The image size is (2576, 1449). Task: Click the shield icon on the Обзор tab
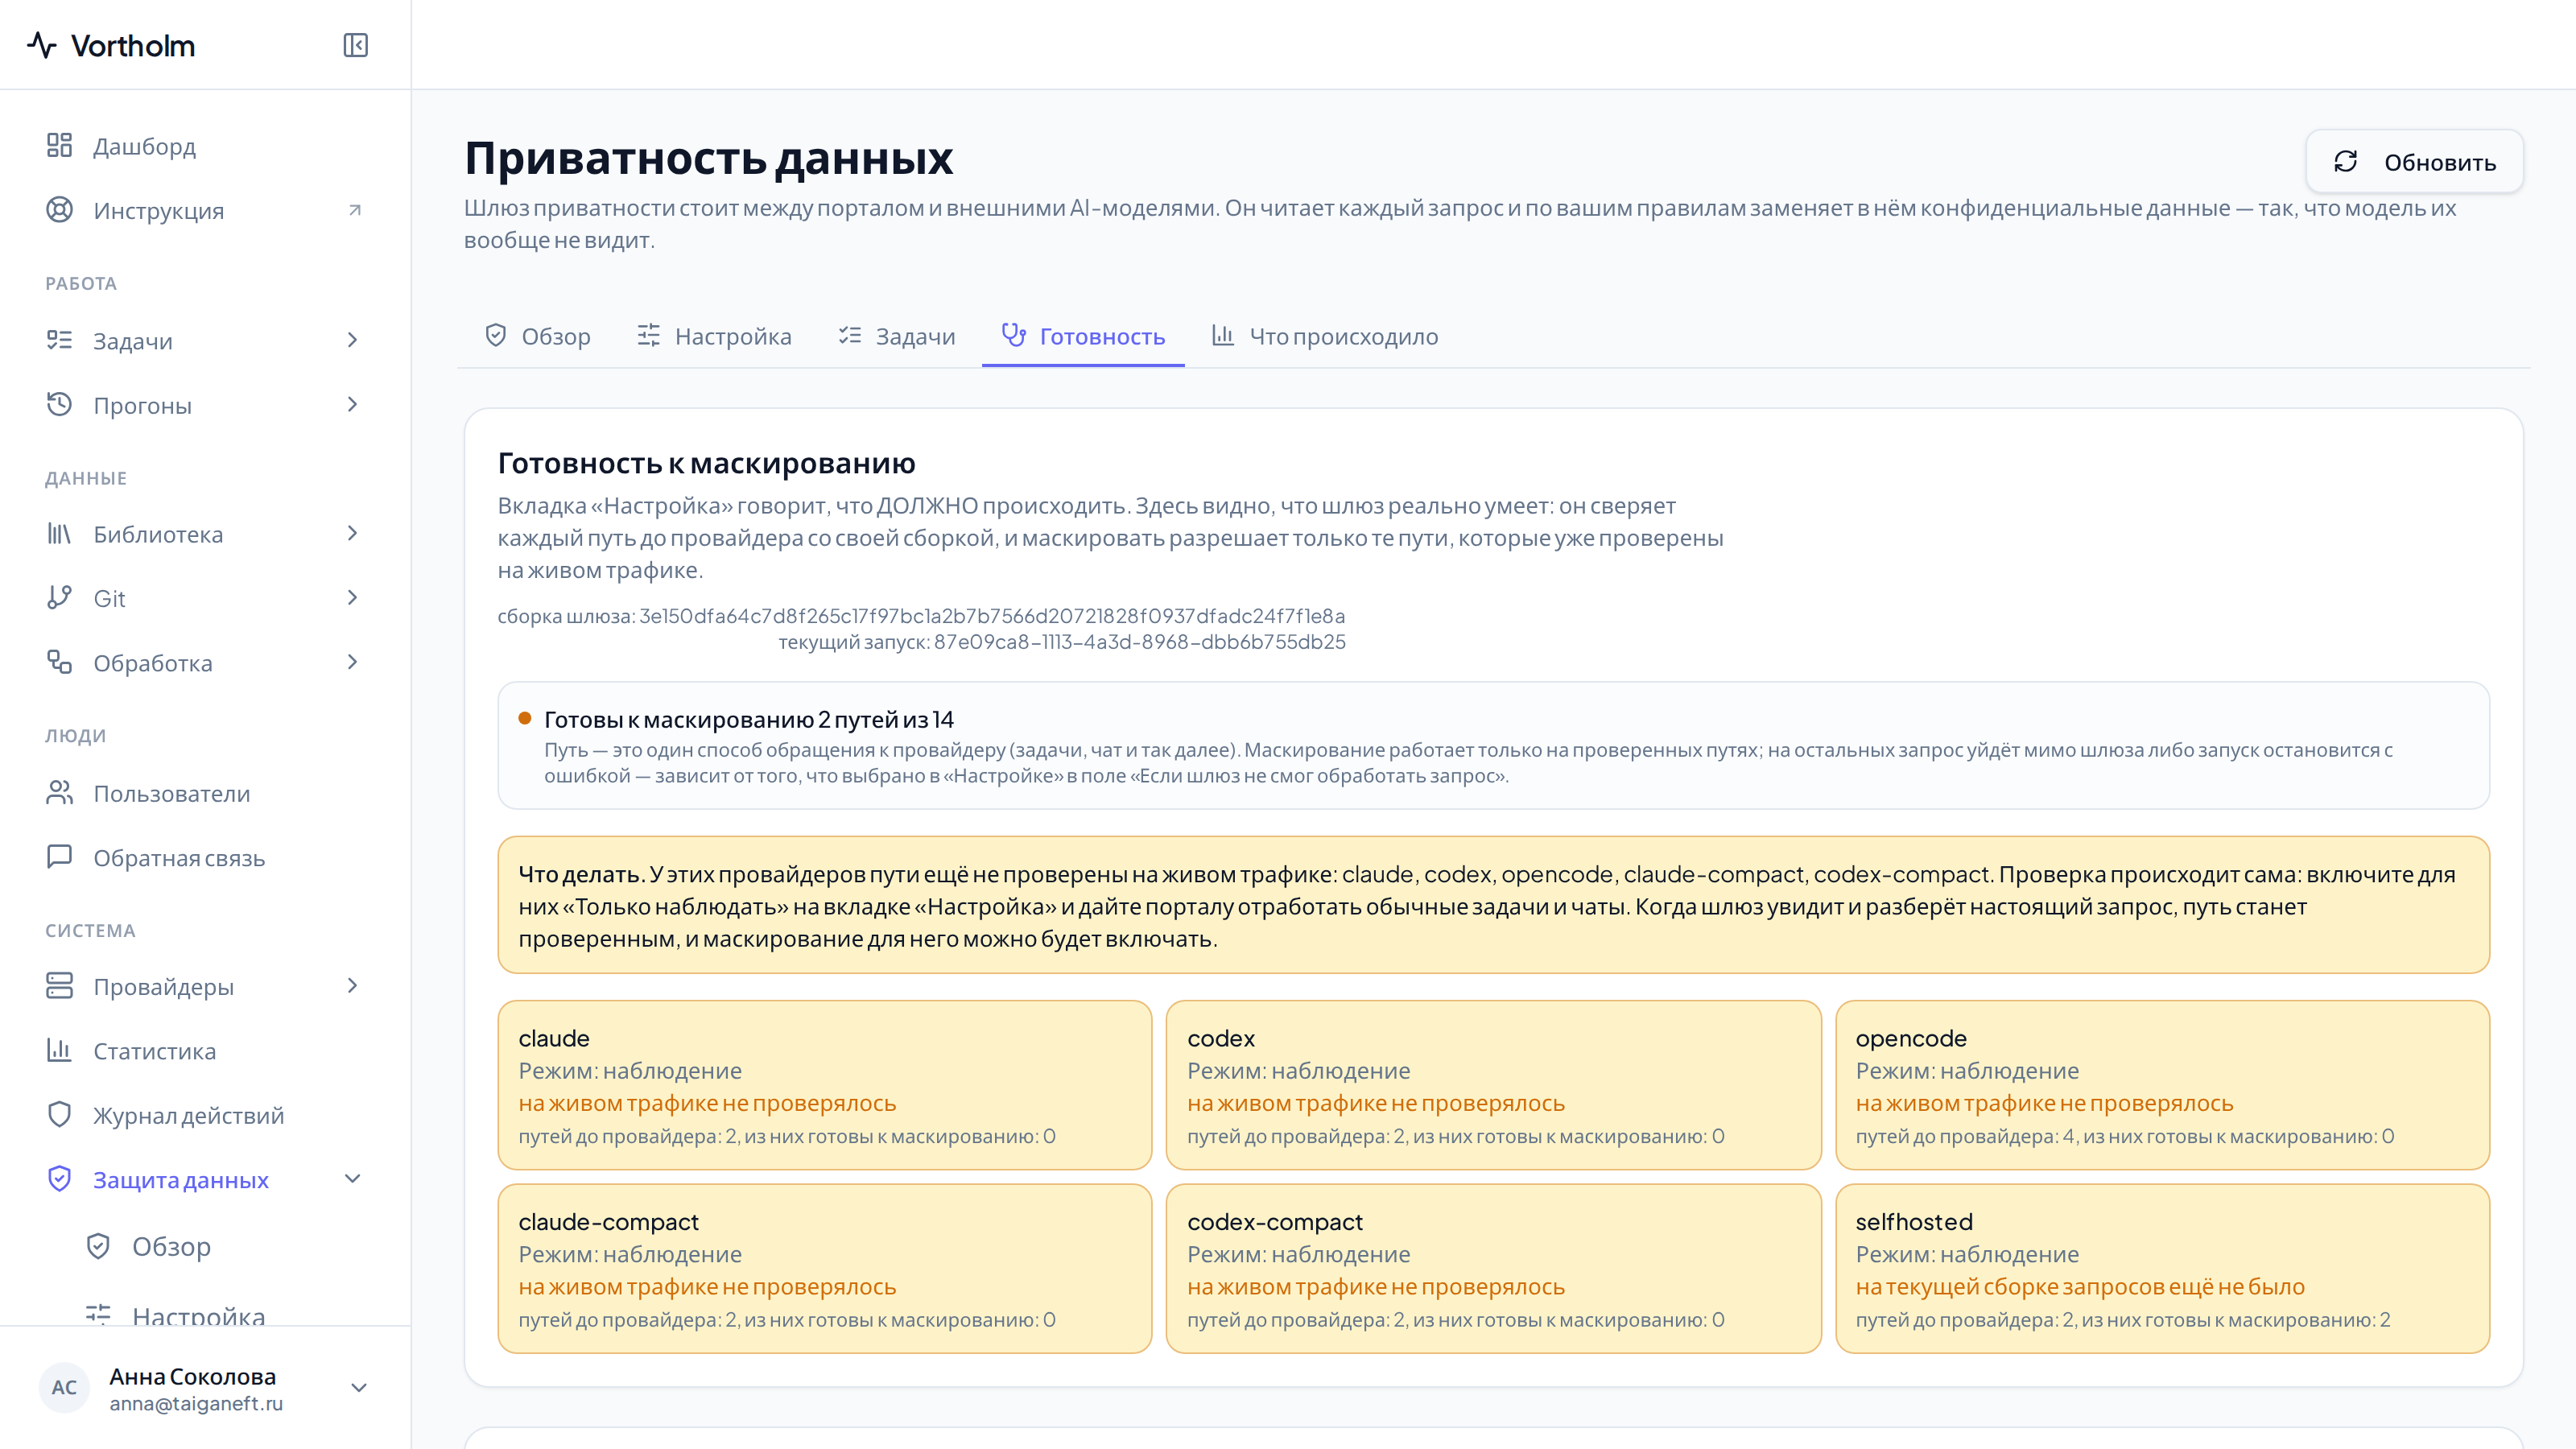point(495,335)
